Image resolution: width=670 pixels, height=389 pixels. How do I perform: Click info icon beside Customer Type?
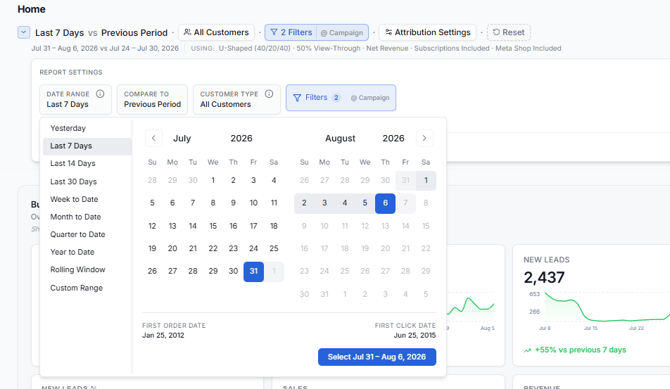coord(269,94)
